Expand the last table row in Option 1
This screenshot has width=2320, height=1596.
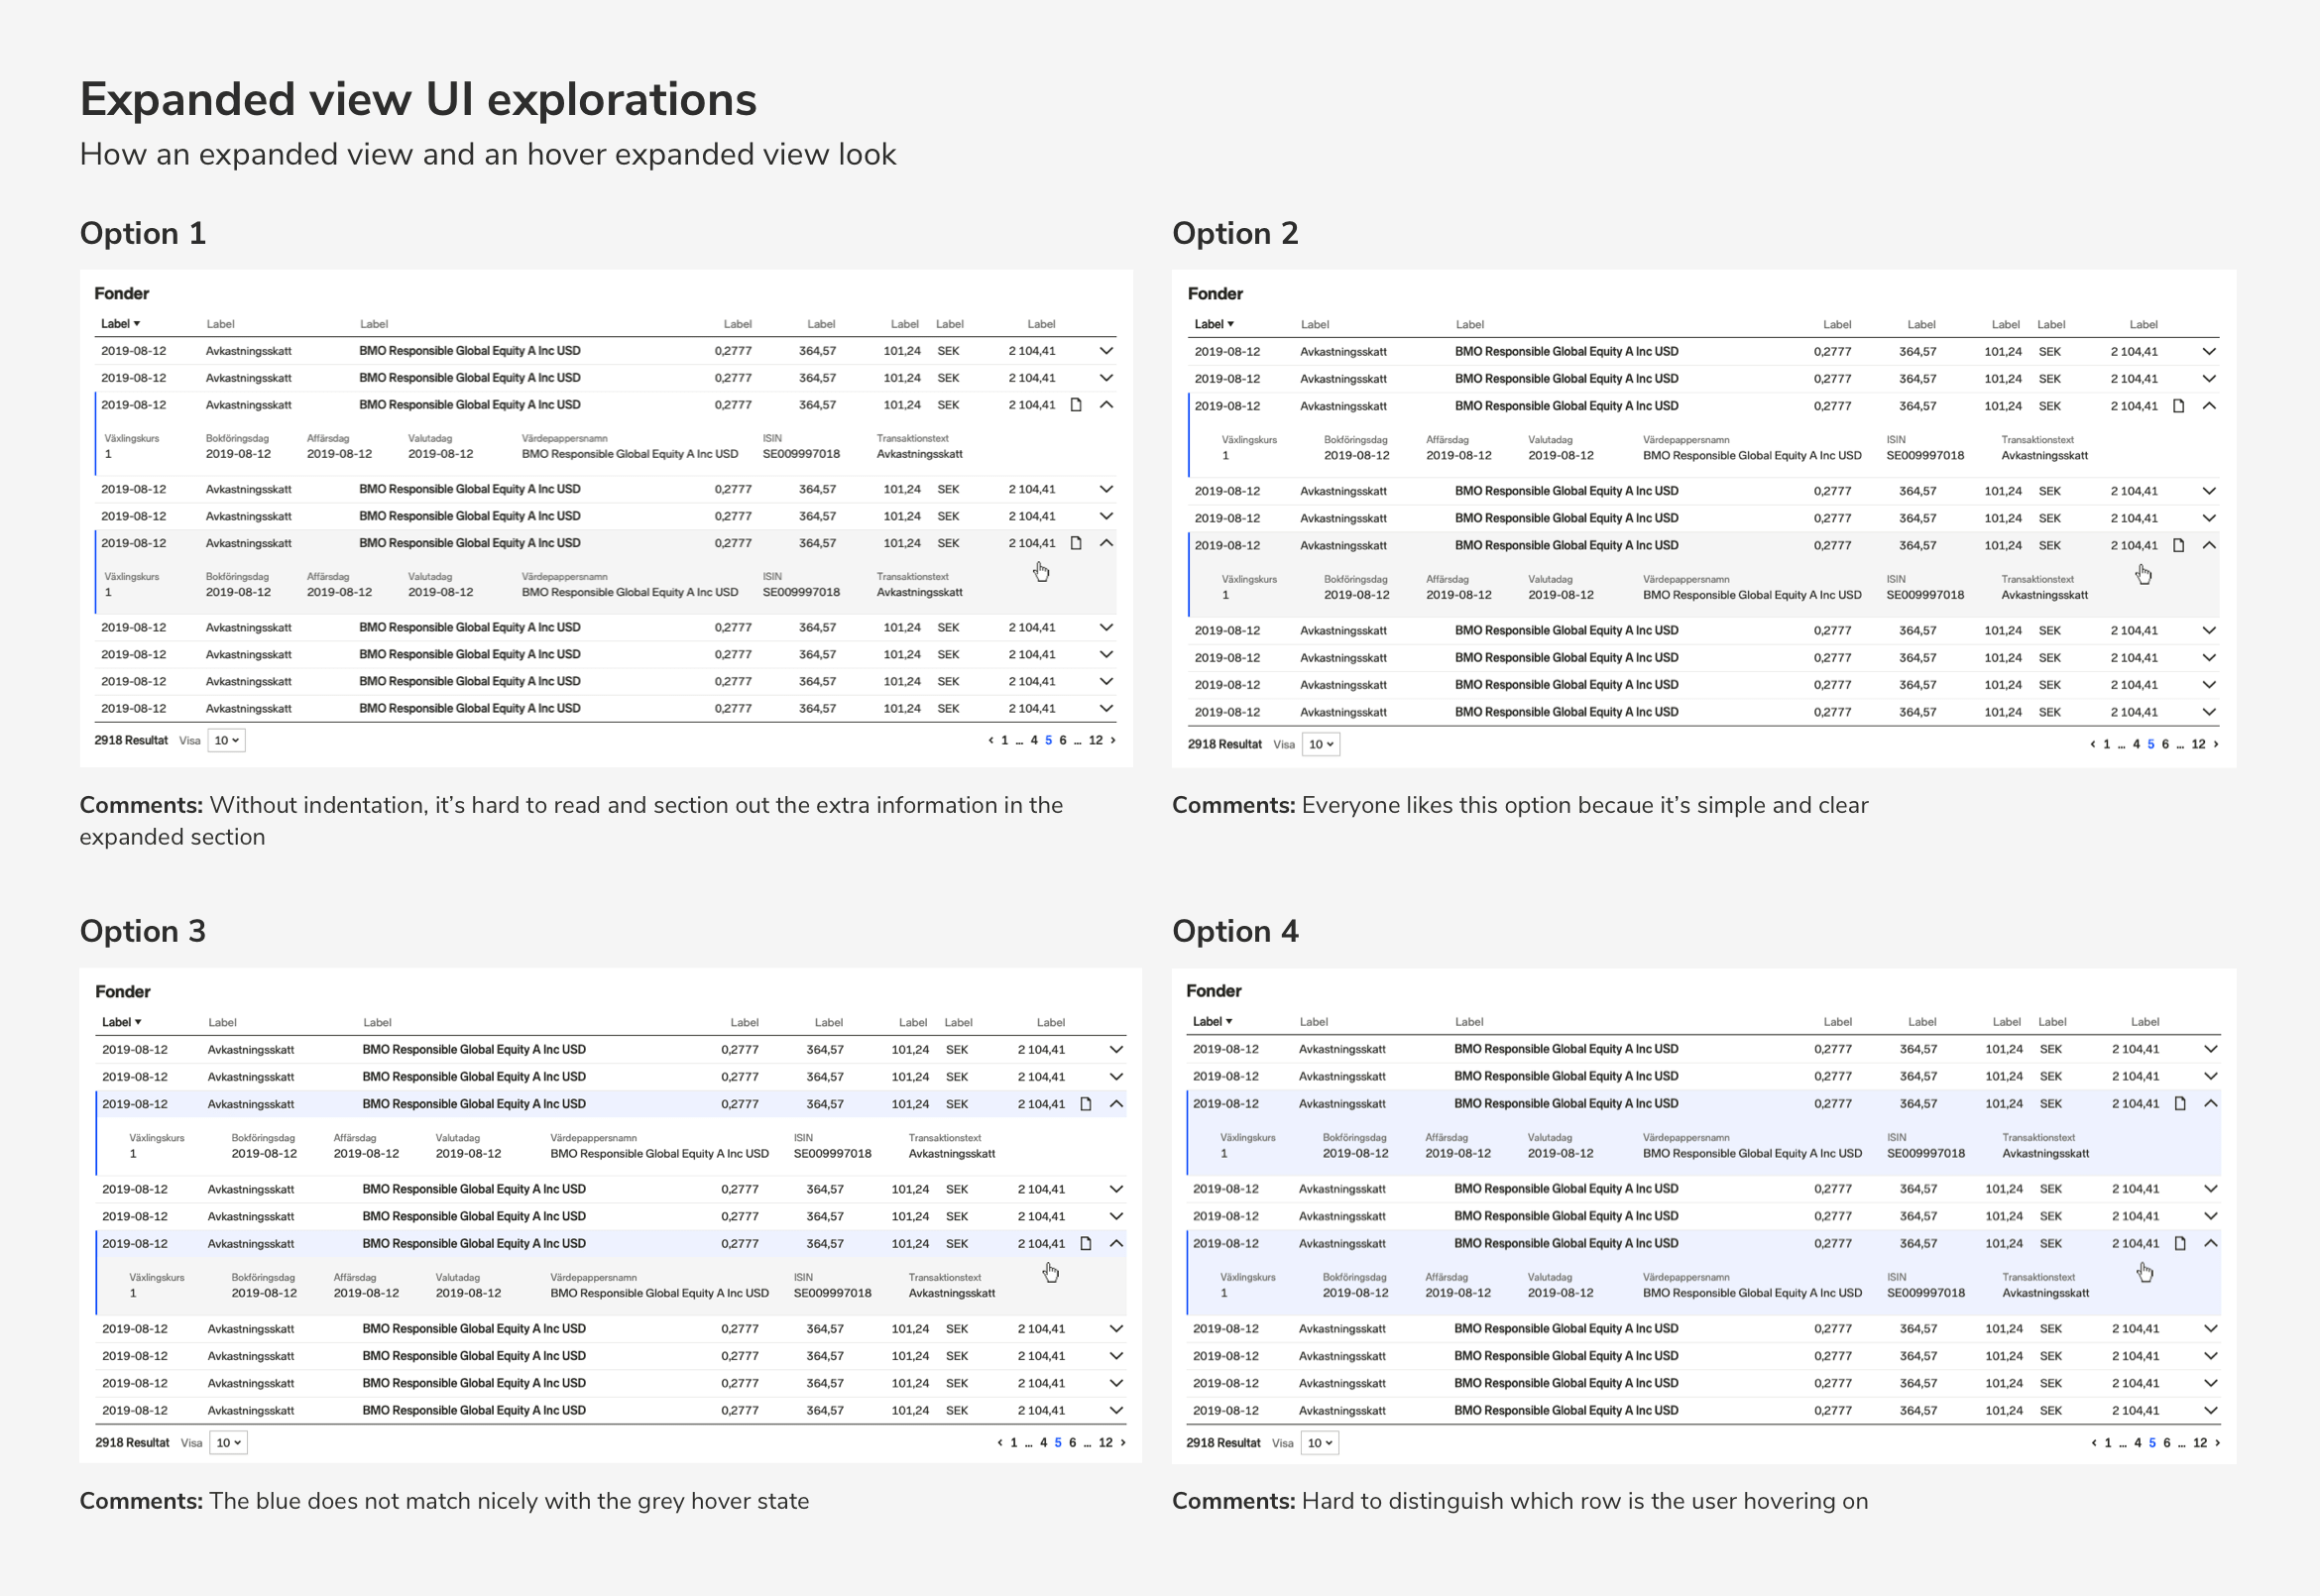click(x=1106, y=708)
